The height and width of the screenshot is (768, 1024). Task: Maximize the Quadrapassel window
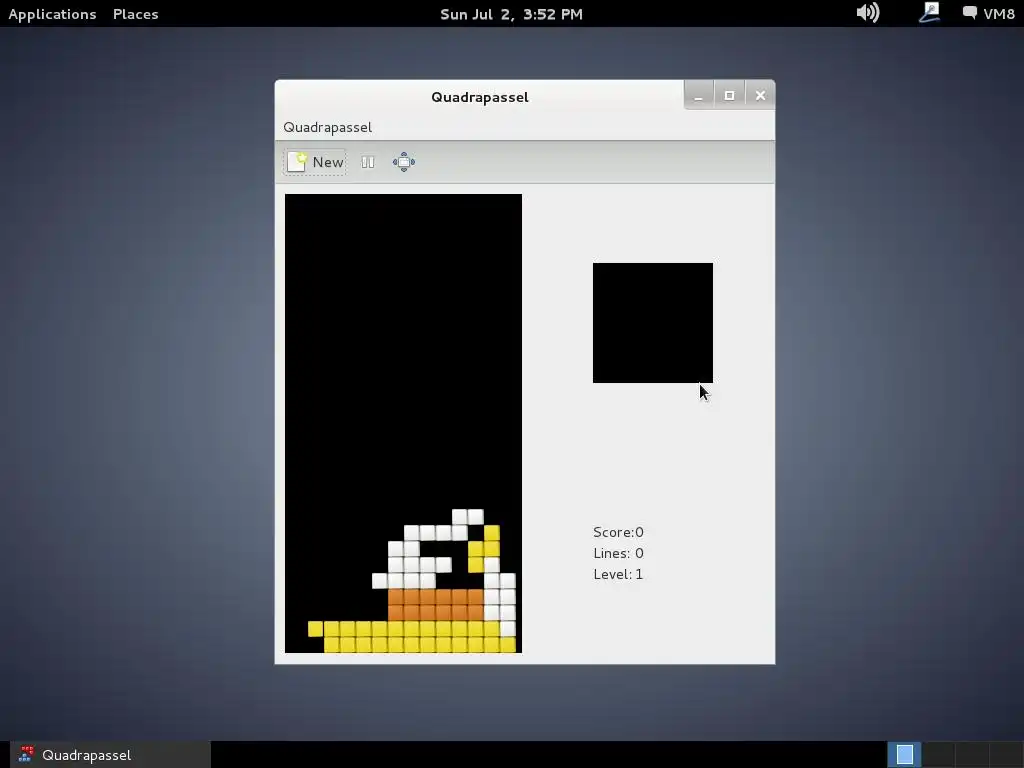tap(729, 96)
